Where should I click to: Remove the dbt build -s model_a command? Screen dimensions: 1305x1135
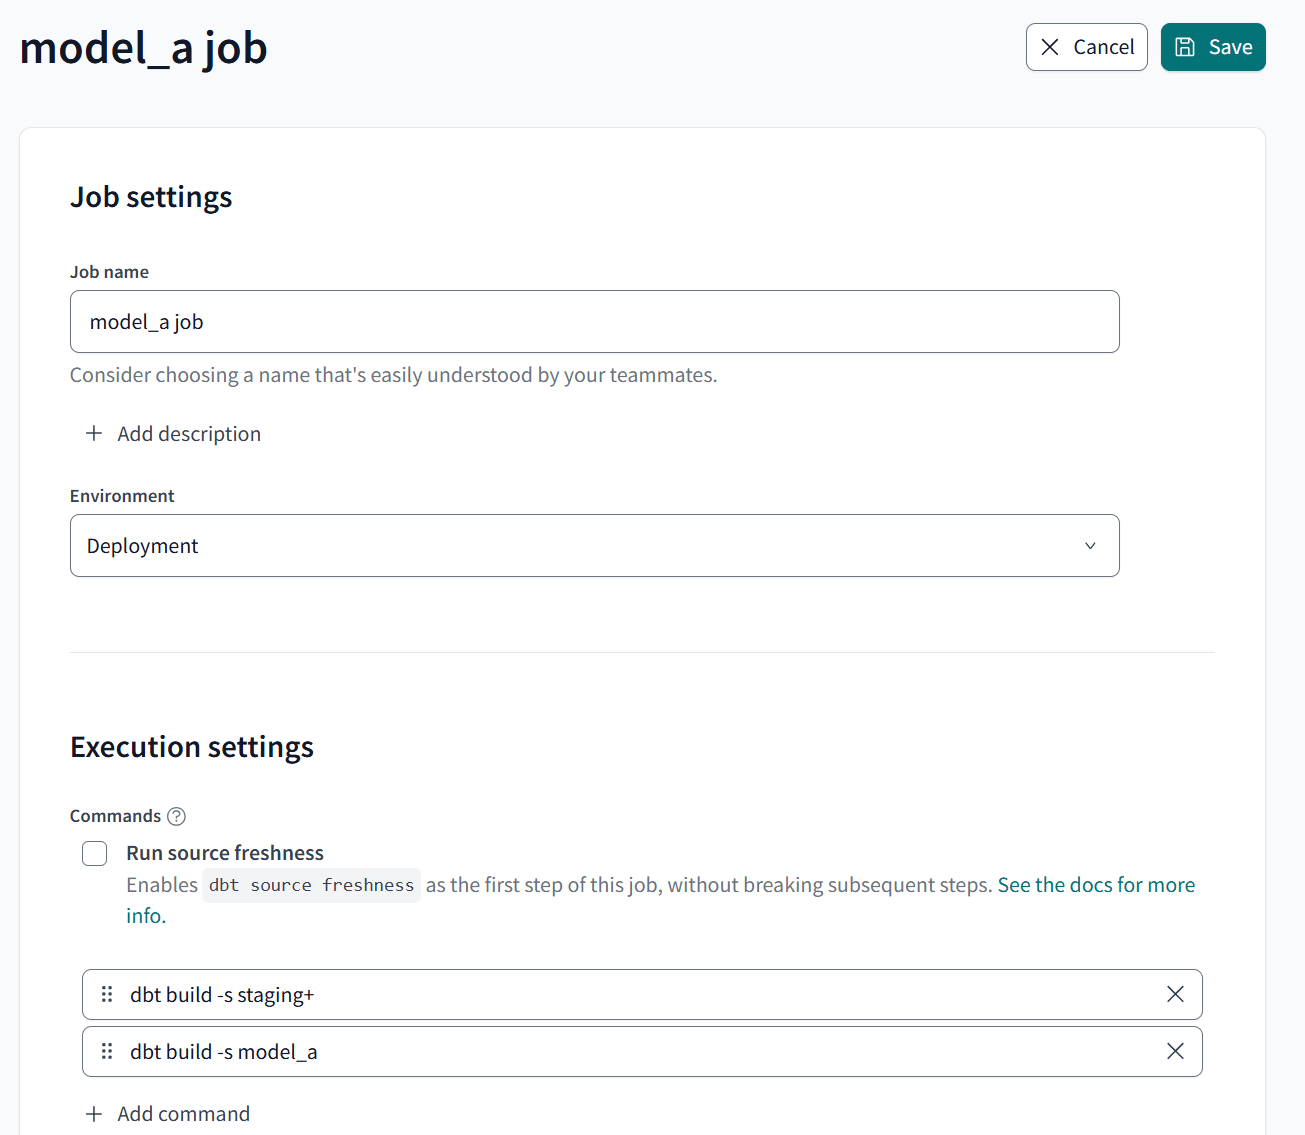coord(1175,1051)
